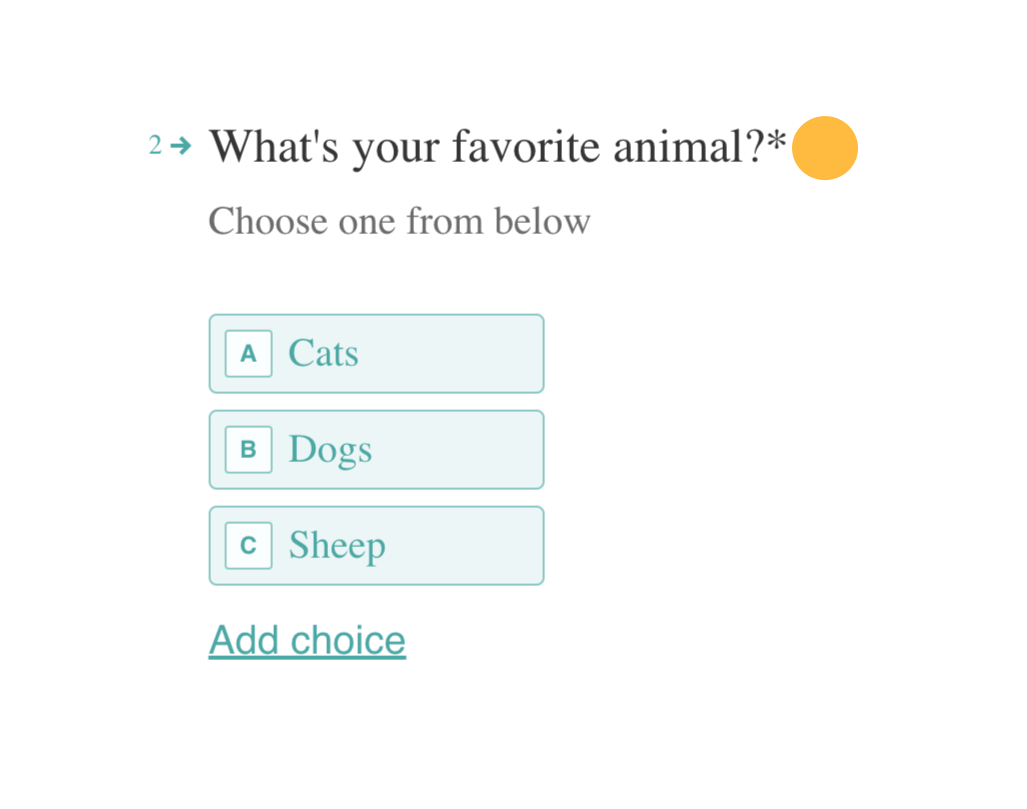Image resolution: width=1027 pixels, height=809 pixels.
Task: Click empty area inside Dogs option box
Action: coord(458,449)
